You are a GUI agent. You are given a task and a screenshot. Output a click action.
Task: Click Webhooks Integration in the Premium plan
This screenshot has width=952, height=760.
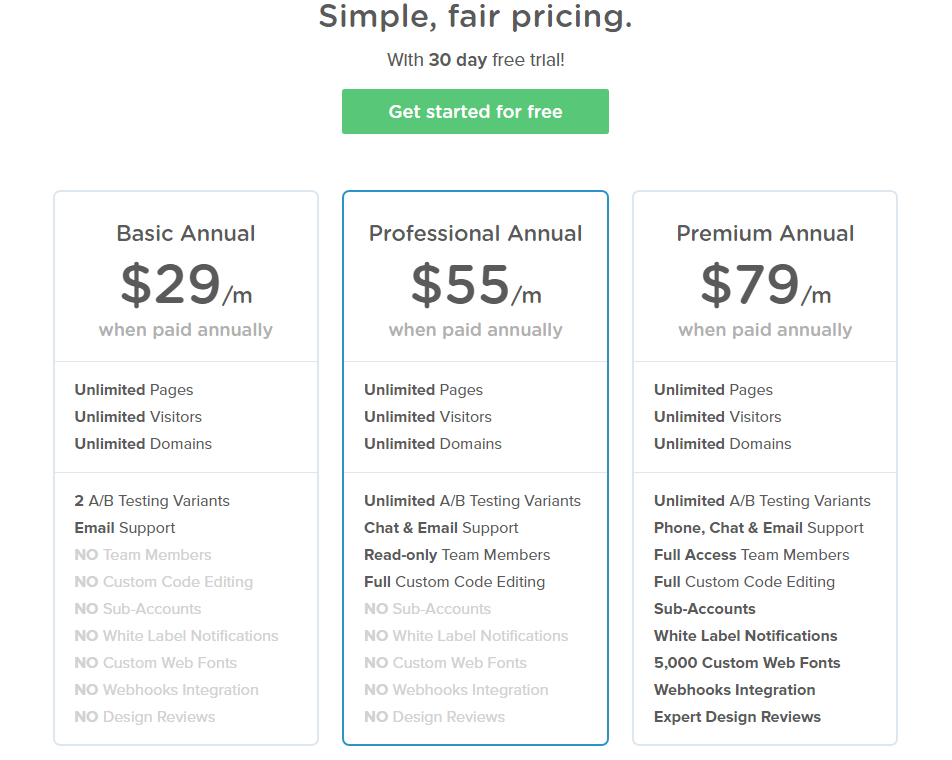[734, 690]
